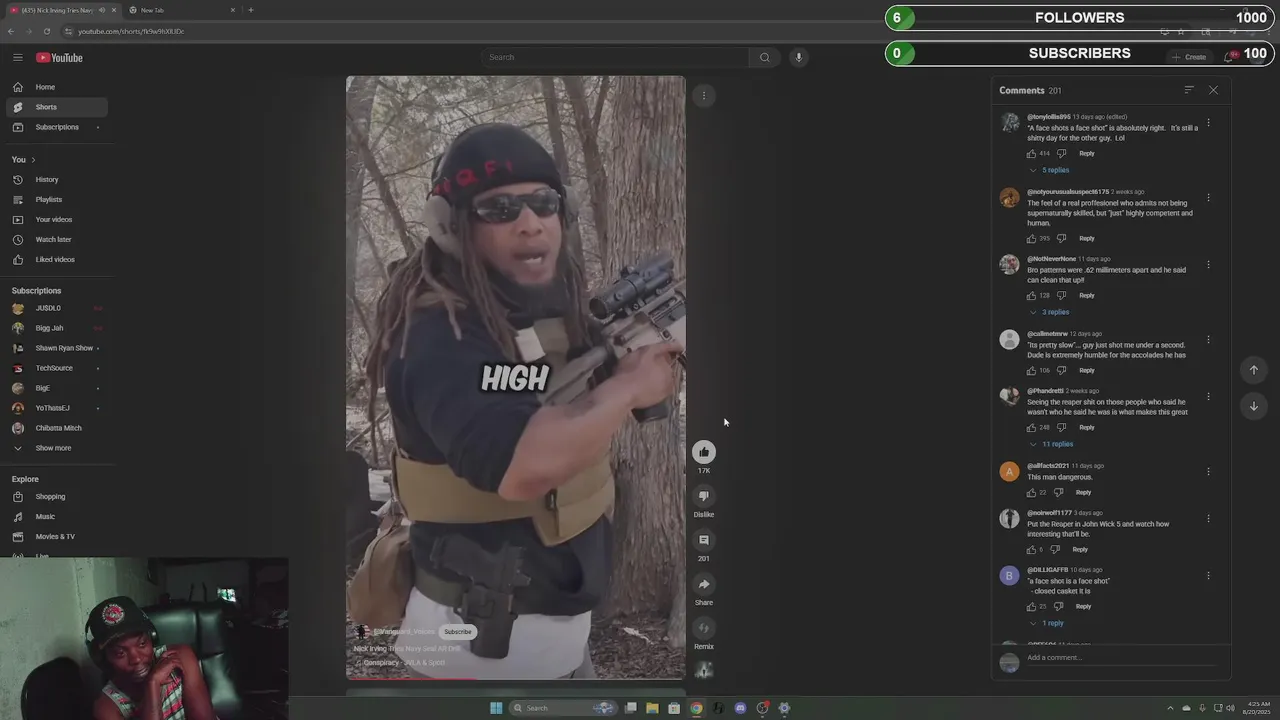This screenshot has height=720, width=1280.
Task: Open Discord from taskbar
Action: pyautogui.click(x=740, y=708)
